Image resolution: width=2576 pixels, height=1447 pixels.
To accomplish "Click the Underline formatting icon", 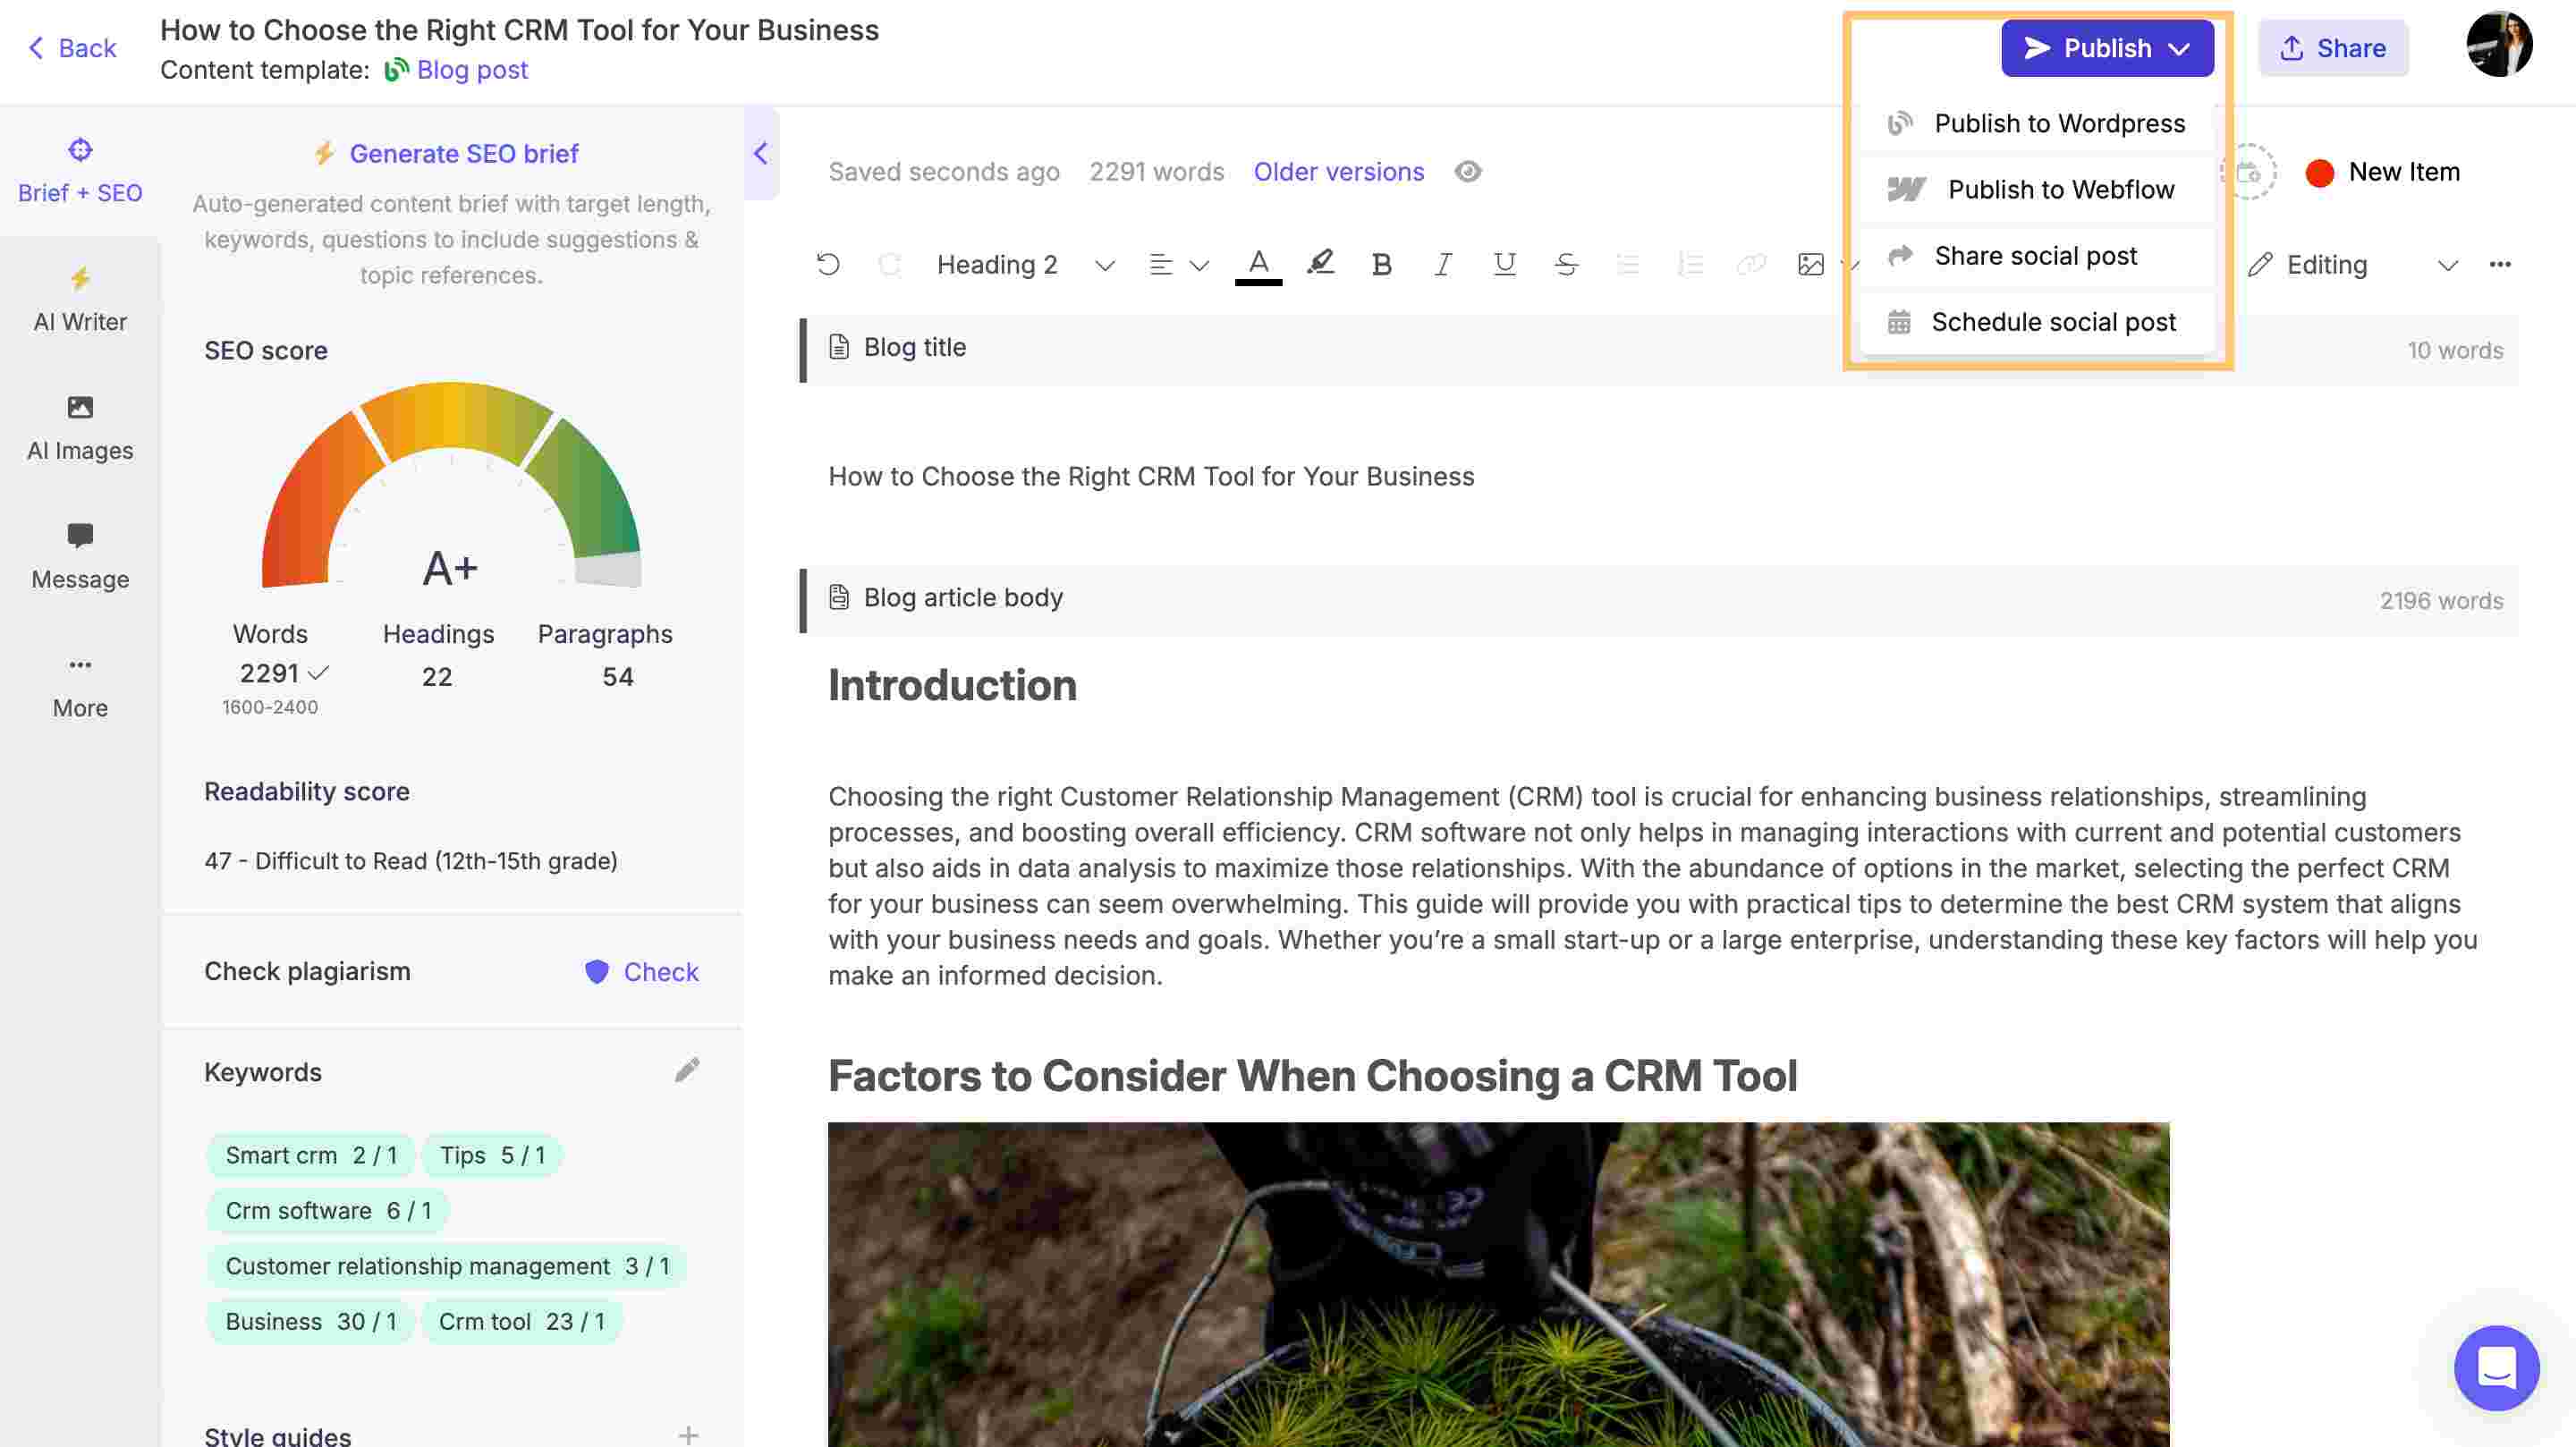I will pyautogui.click(x=1500, y=264).
